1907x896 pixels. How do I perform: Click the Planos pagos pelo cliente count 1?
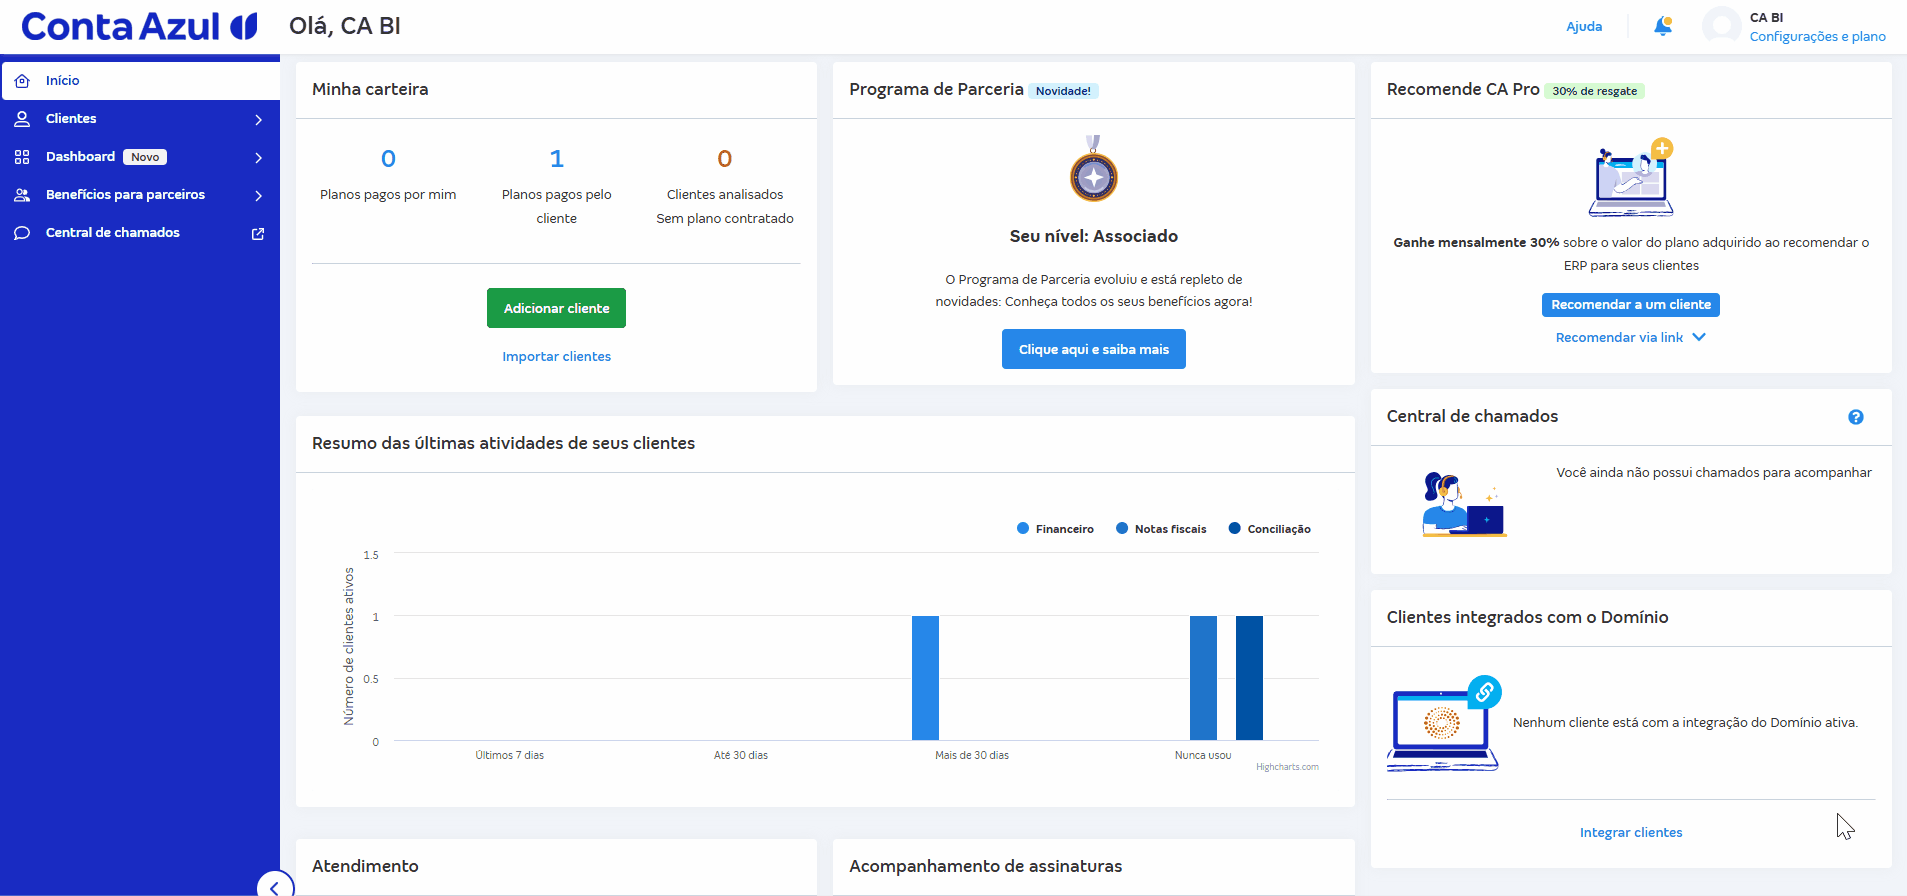coord(557,158)
